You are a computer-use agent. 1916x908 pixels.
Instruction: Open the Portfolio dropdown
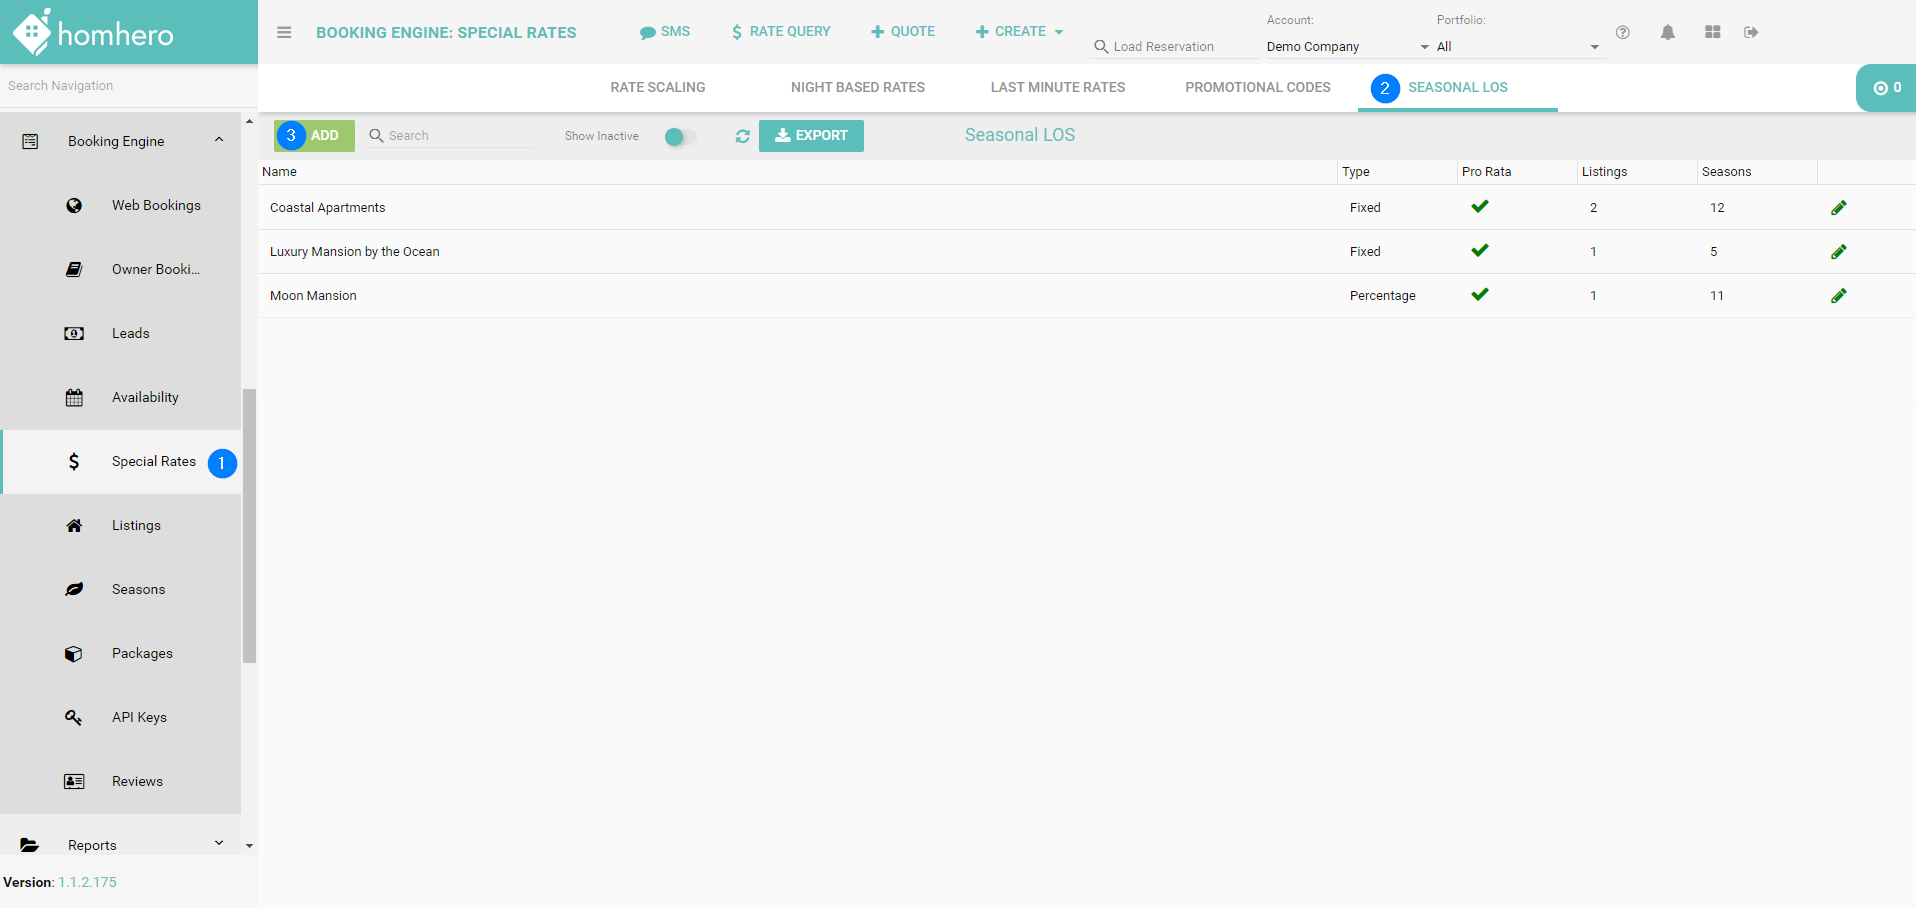coord(1517,47)
